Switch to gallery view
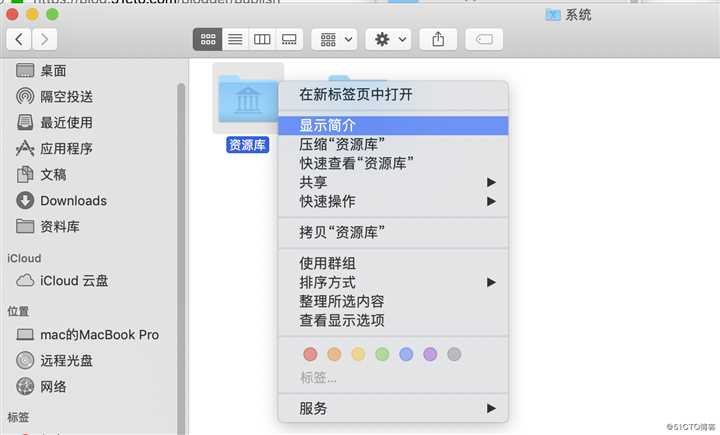 click(x=289, y=40)
